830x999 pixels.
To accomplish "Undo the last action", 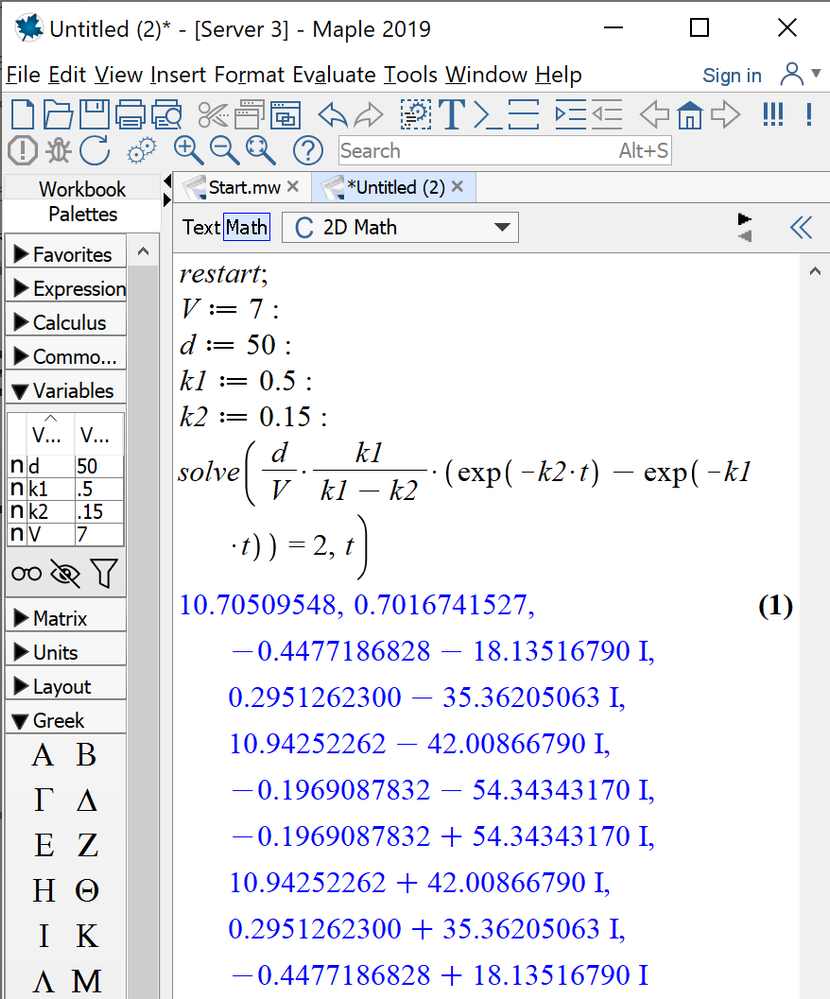I will tap(333, 115).
